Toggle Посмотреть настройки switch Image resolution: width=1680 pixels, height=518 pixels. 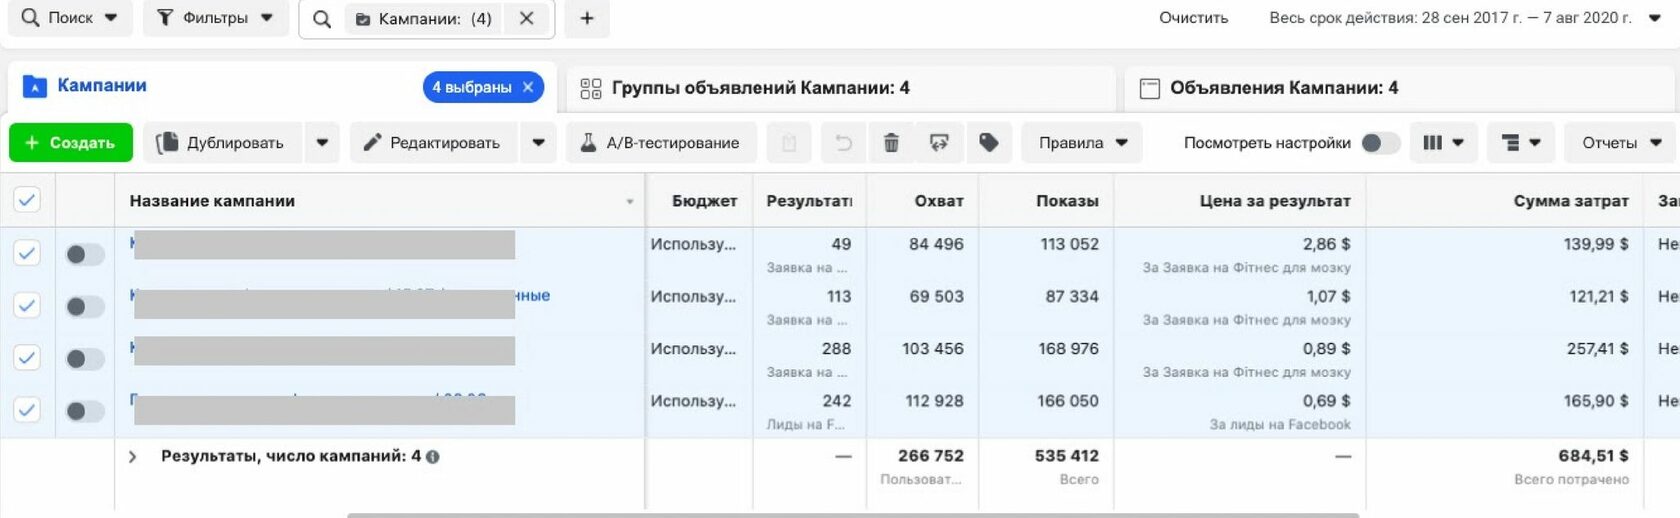(1380, 143)
